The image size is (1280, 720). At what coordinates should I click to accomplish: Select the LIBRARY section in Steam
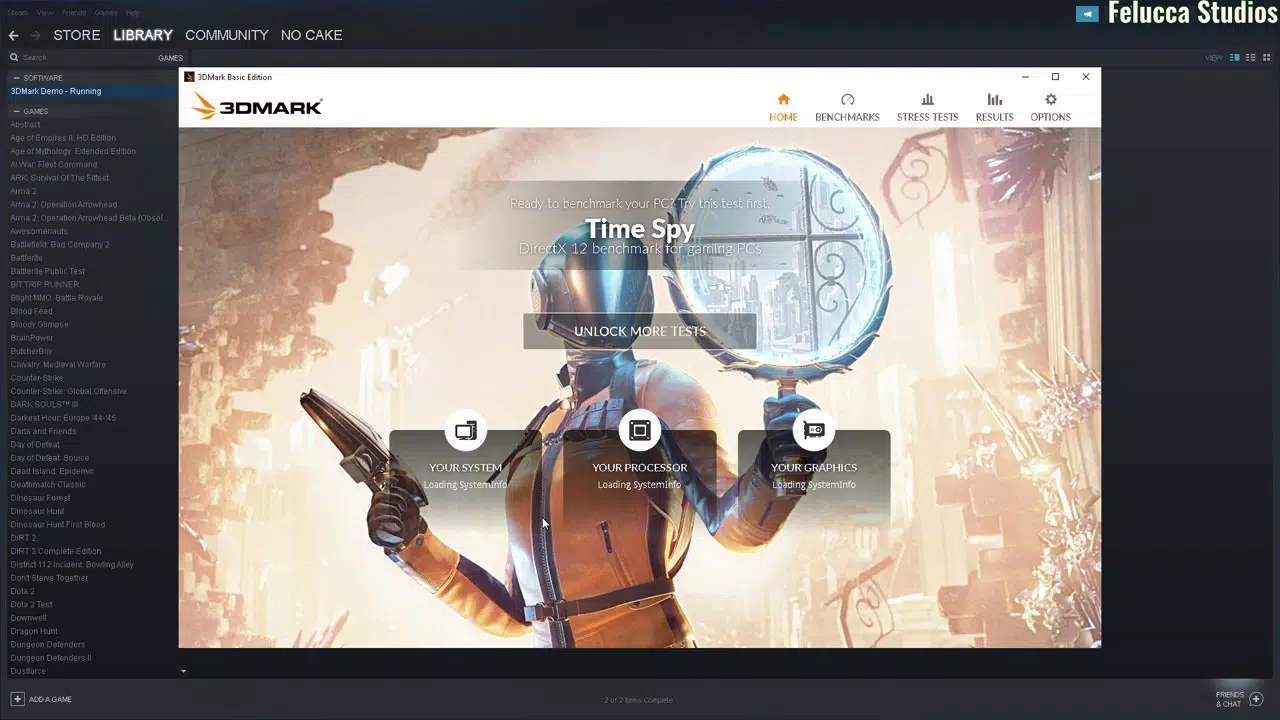pos(143,35)
